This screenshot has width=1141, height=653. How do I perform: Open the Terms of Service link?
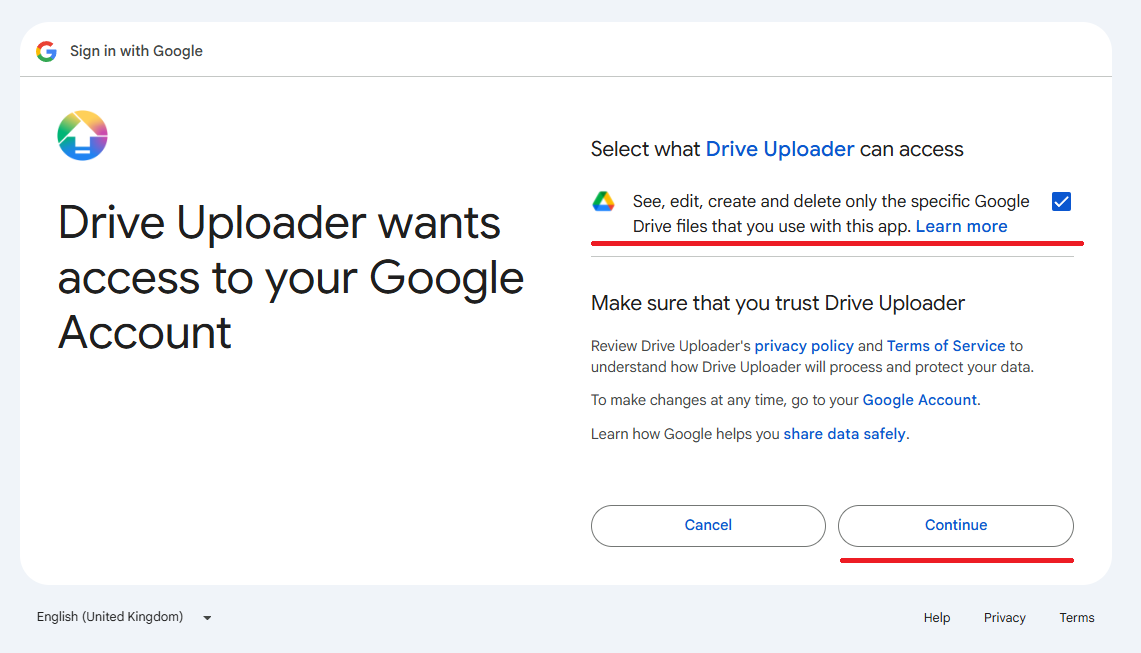click(945, 346)
